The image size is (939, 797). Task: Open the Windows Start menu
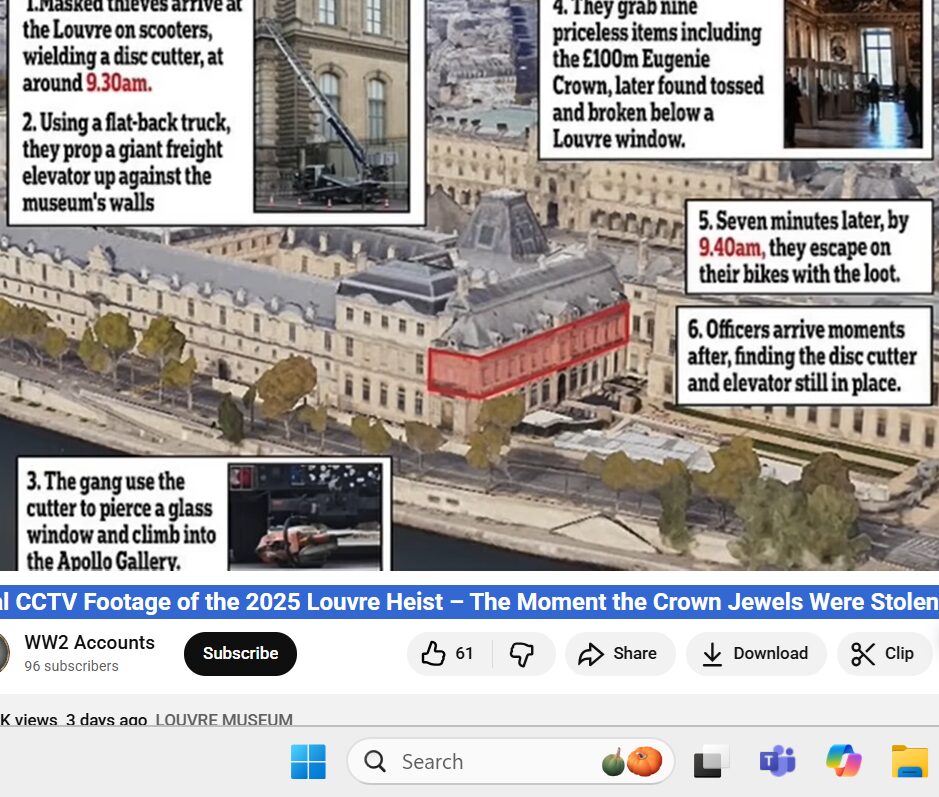click(x=308, y=762)
